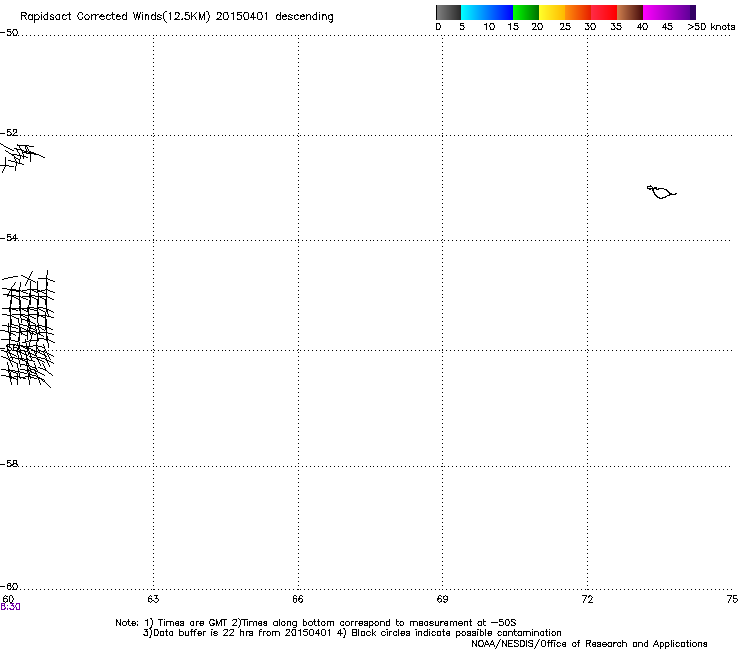Select the 'Data buffer is 22 hrs' note line
The image size is (740, 650).
click(352, 633)
